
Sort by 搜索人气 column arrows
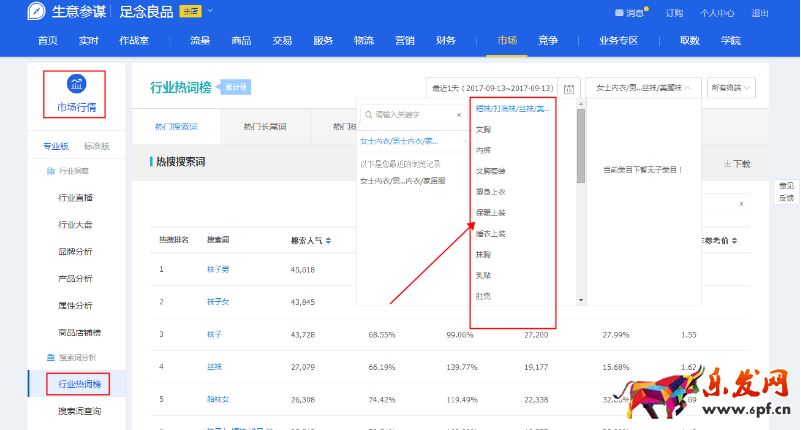[328, 241]
